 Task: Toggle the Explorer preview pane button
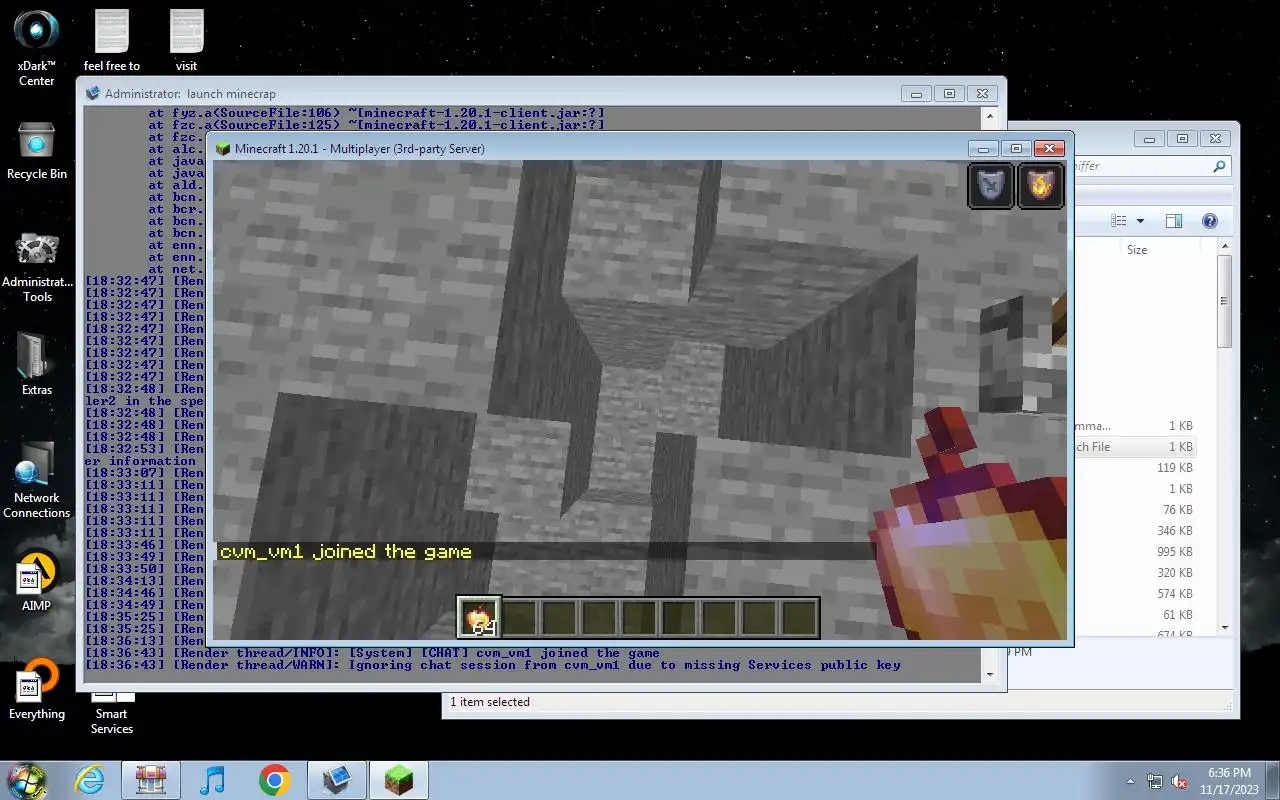click(1174, 221)
